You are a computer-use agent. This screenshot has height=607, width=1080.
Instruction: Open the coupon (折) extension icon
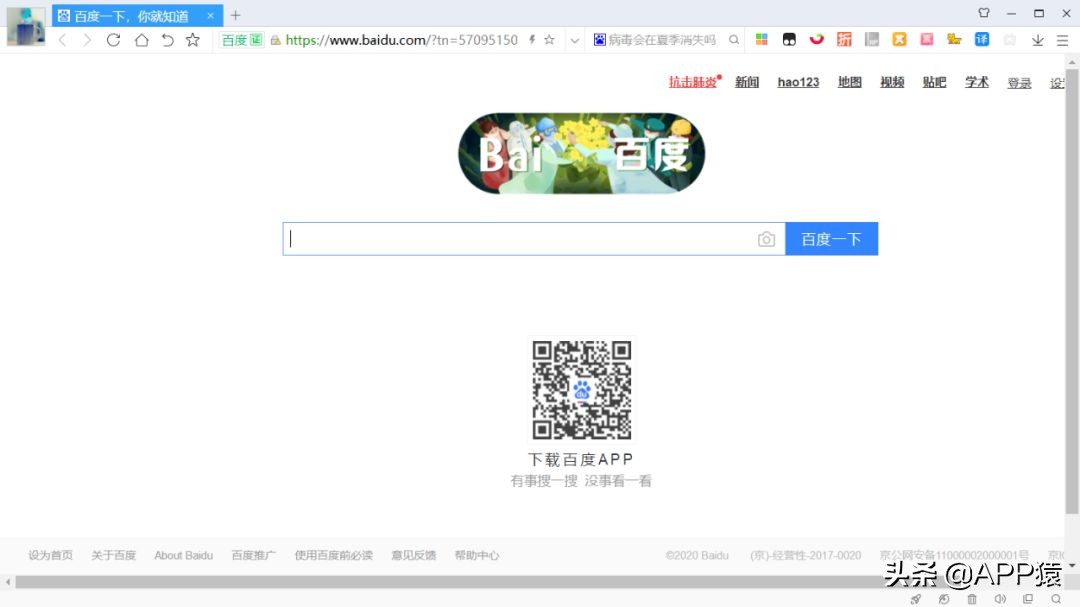coord(845,39)
